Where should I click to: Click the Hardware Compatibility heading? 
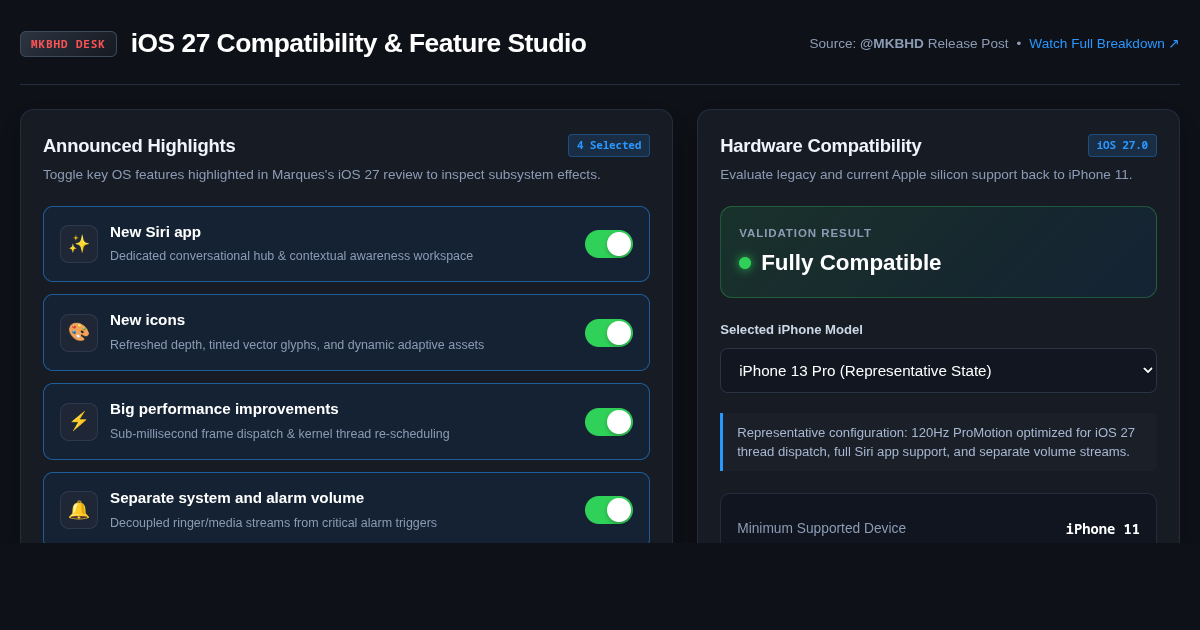(x=821, y=146)
